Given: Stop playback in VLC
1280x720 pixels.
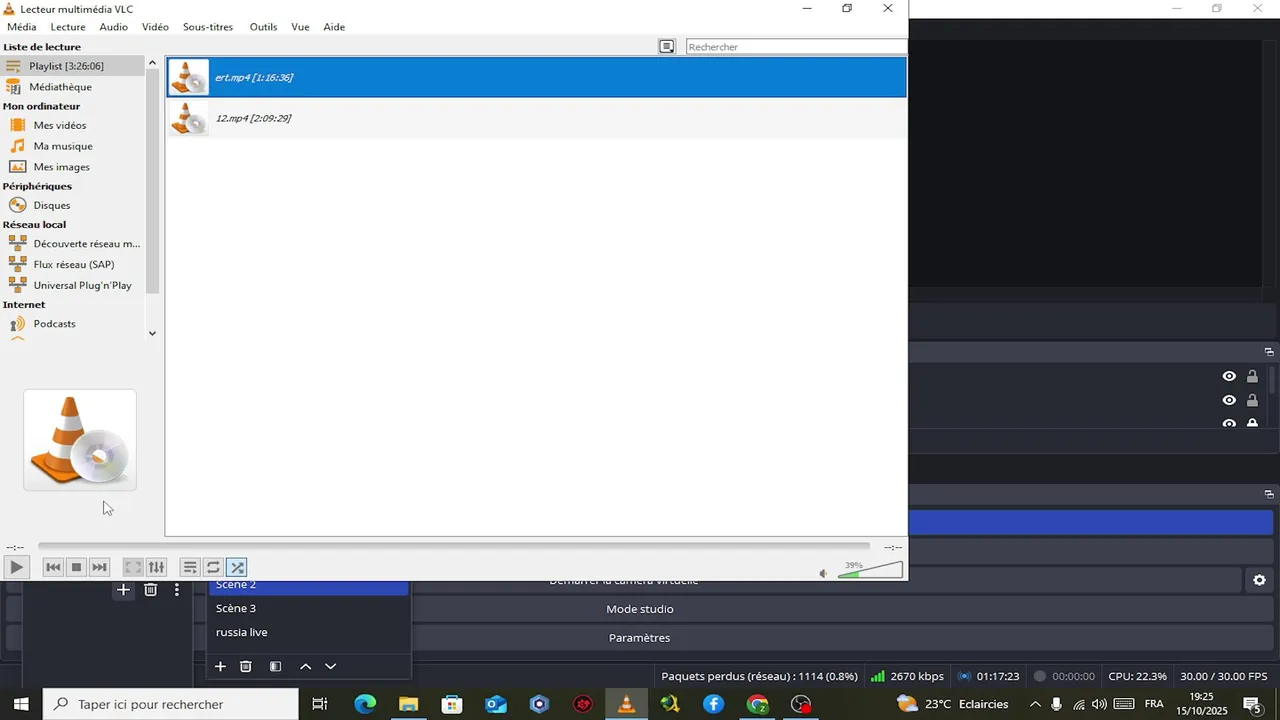Looking at the screenshot, I should pyautogui.click(x=76, y=567).
